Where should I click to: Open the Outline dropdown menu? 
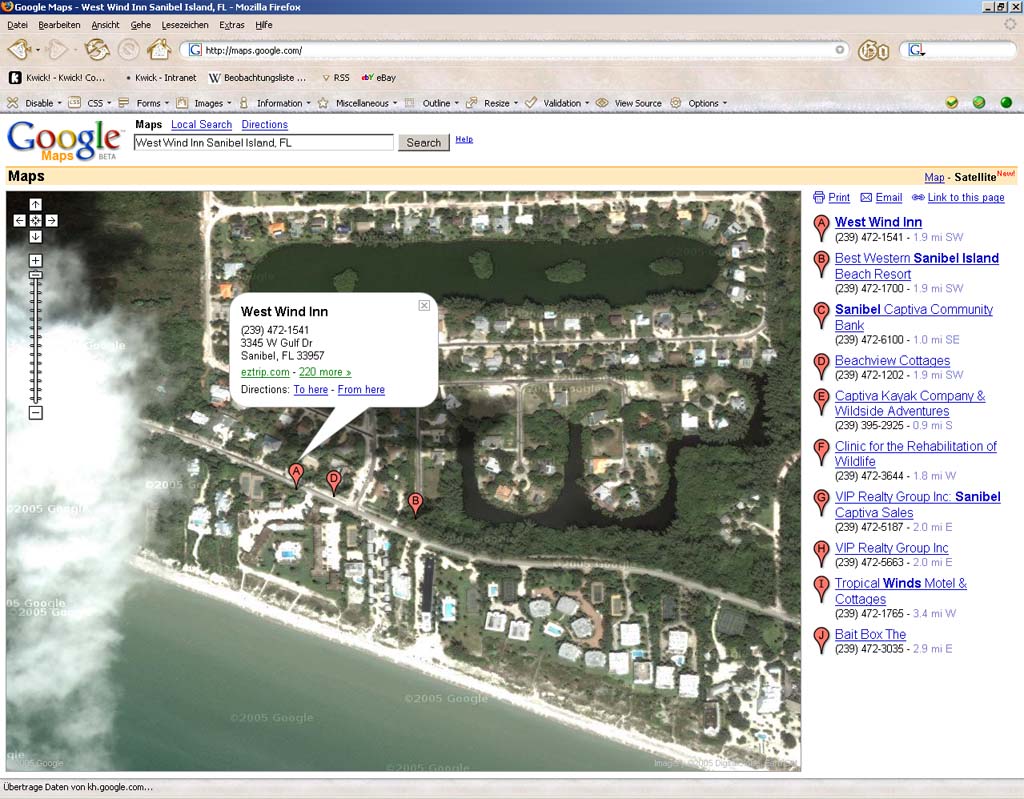click(432, 103)
